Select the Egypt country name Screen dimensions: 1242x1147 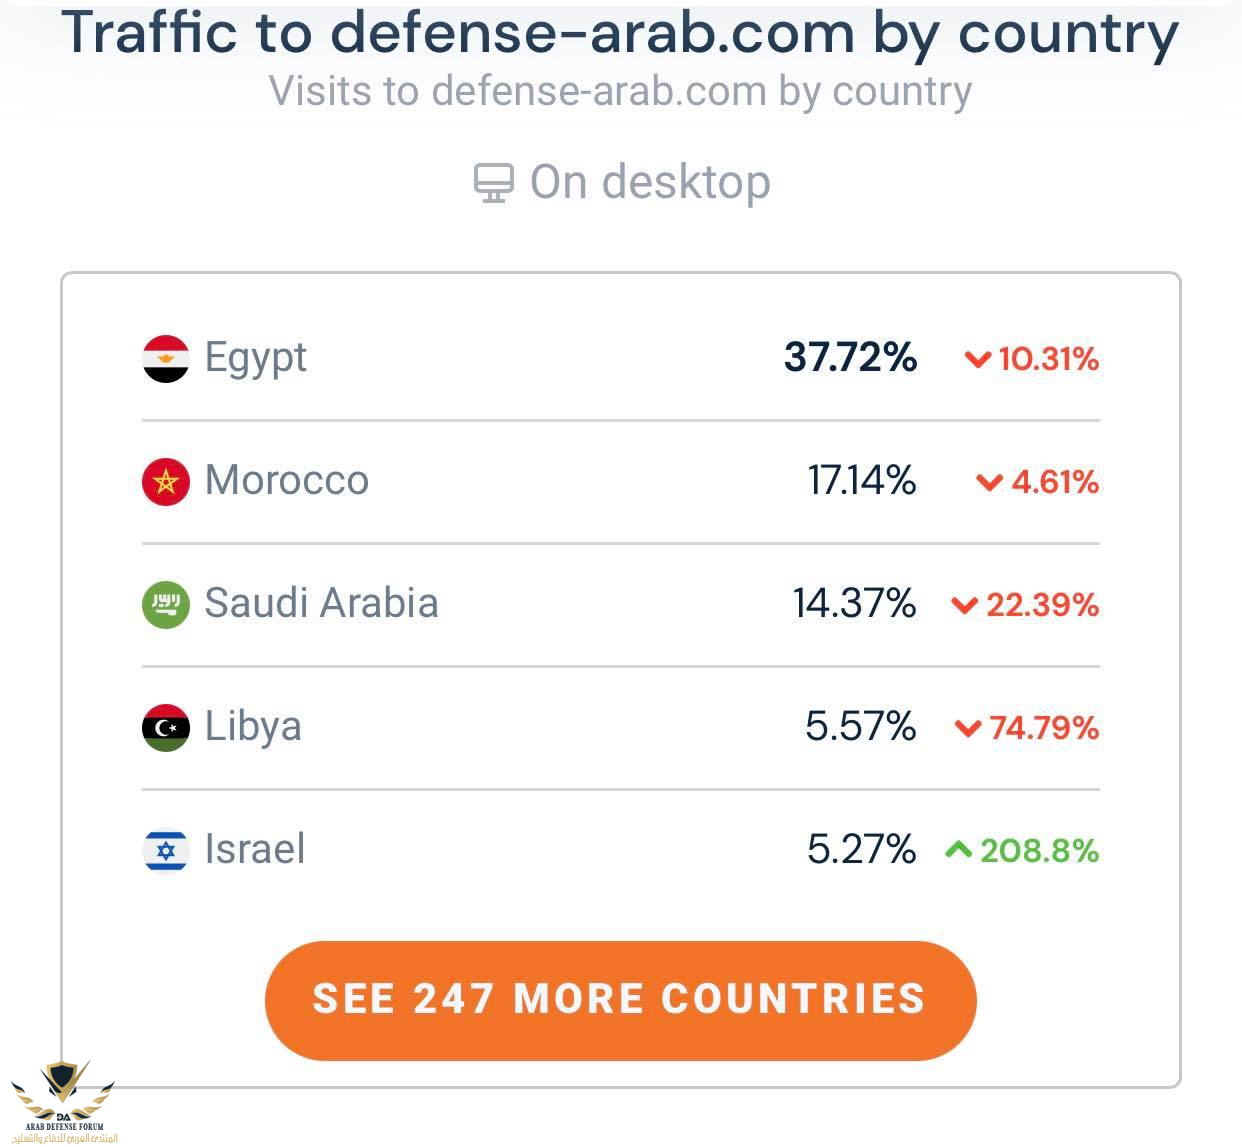point(255,358)
